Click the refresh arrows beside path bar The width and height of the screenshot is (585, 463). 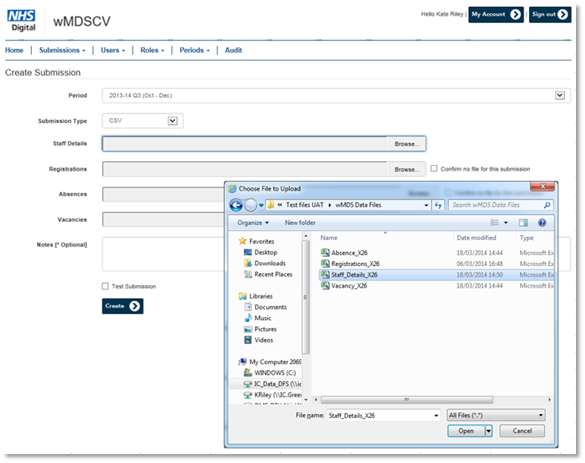click(438, 205)
